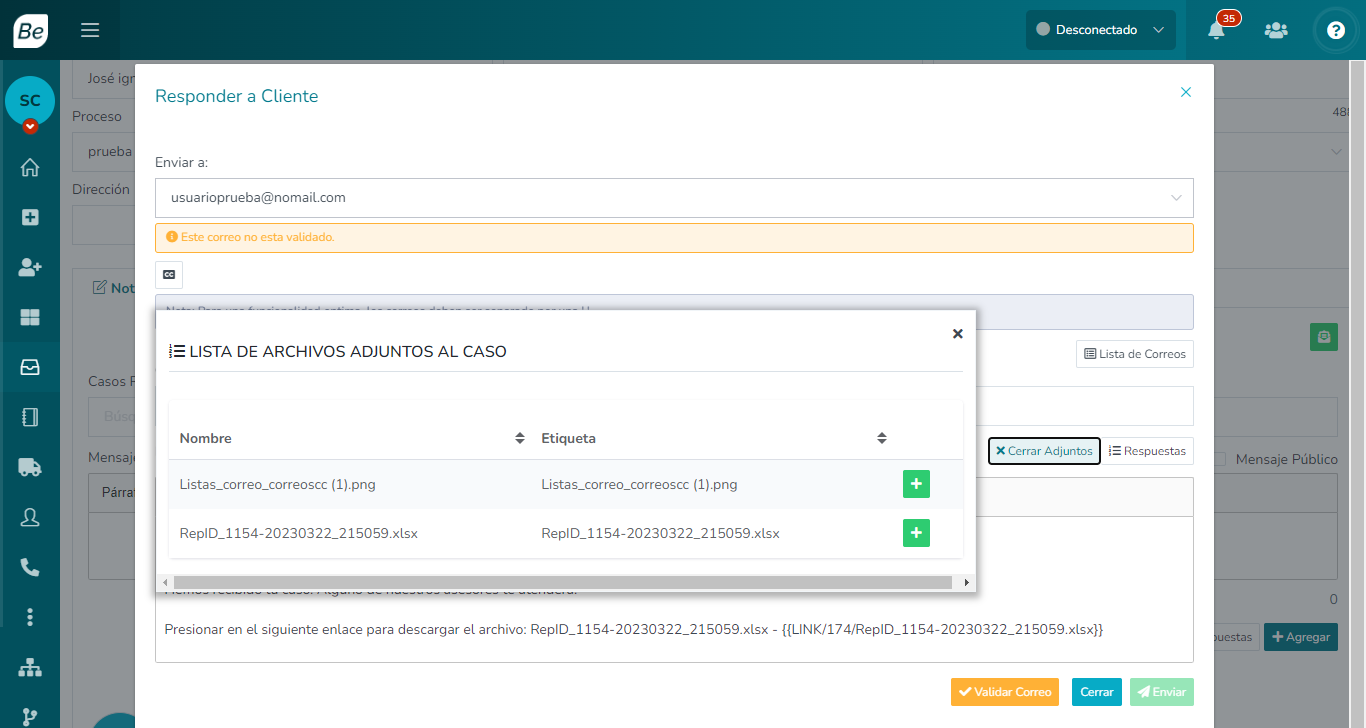Click the CC button under the email field
1366x728 pixels.
pyautogui.click(x=169, y=274)
